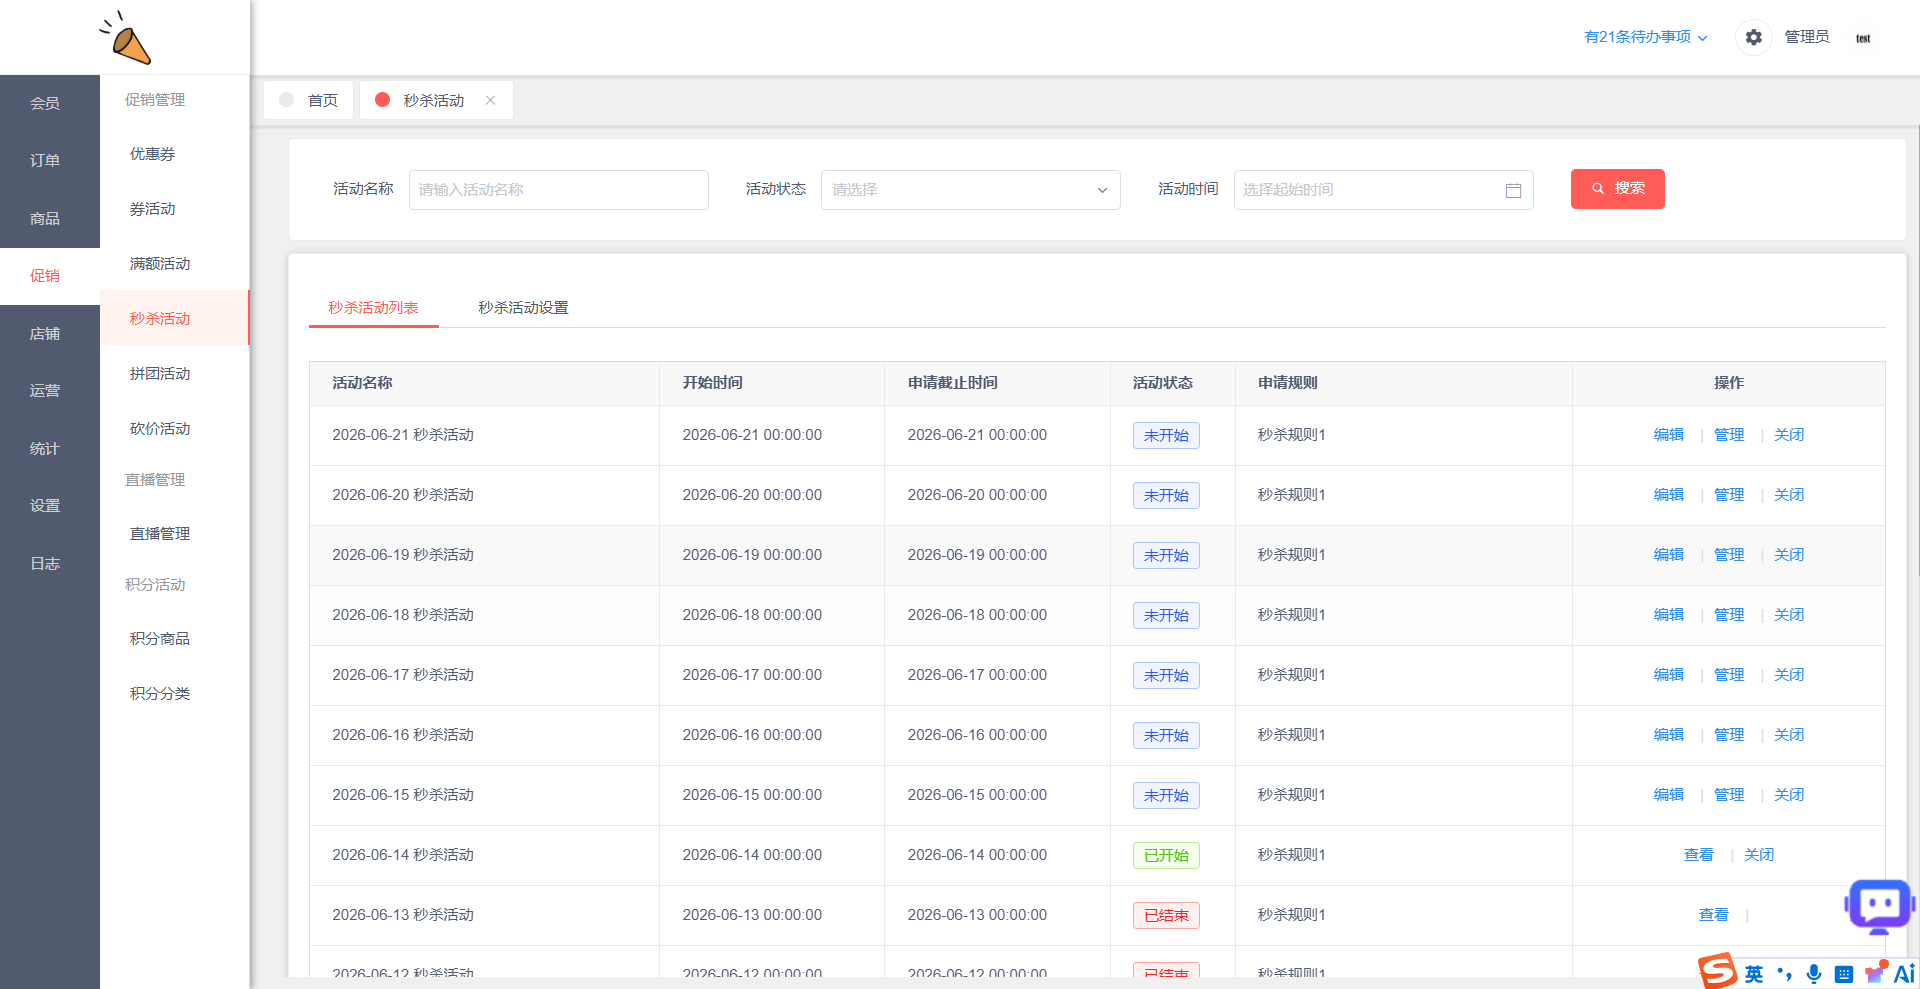Click the Sogou microphone voice input icon
Image resolution: width=1920 pixels, height=989 pixels.
click(x=1814, y=974)
